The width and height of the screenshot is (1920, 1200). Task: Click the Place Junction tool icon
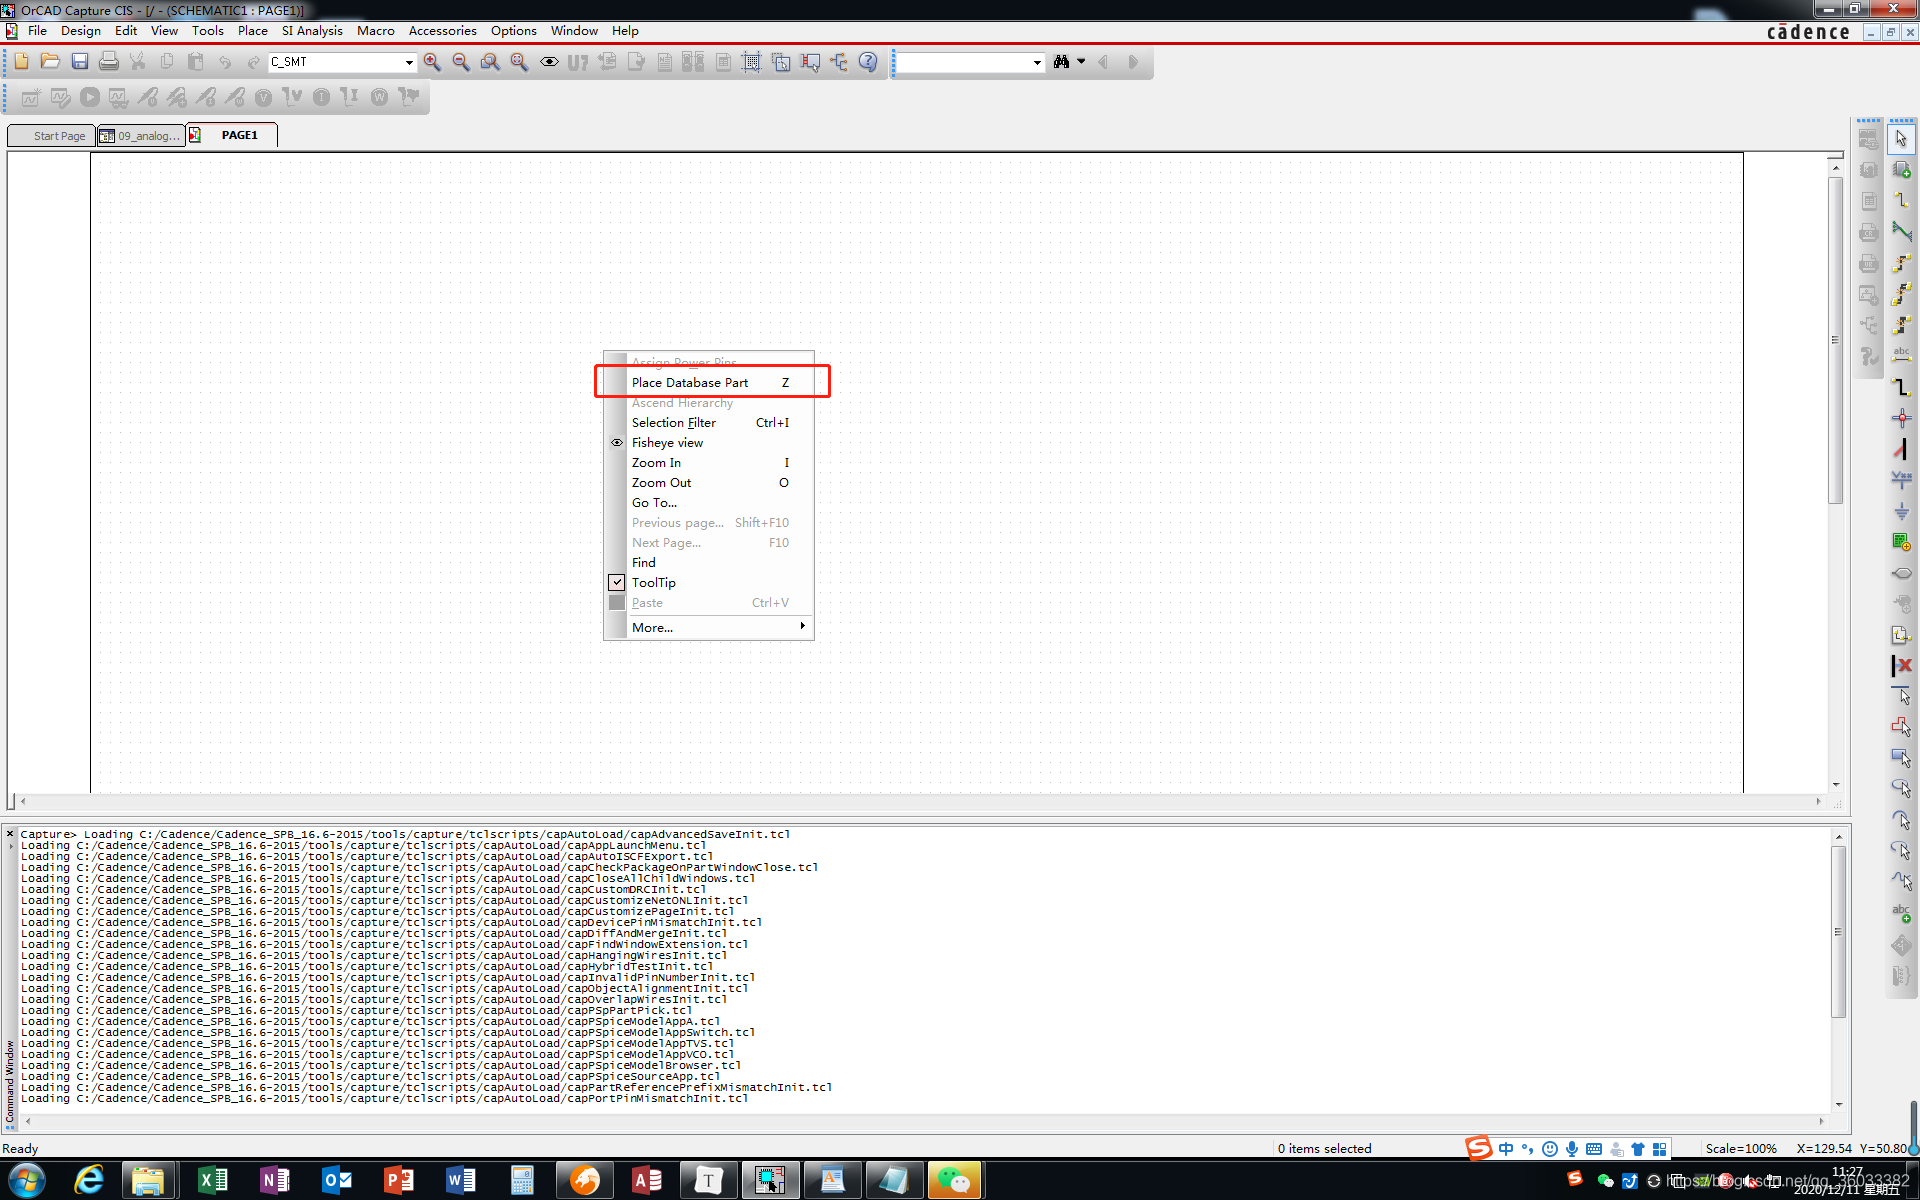point(1901,418)
